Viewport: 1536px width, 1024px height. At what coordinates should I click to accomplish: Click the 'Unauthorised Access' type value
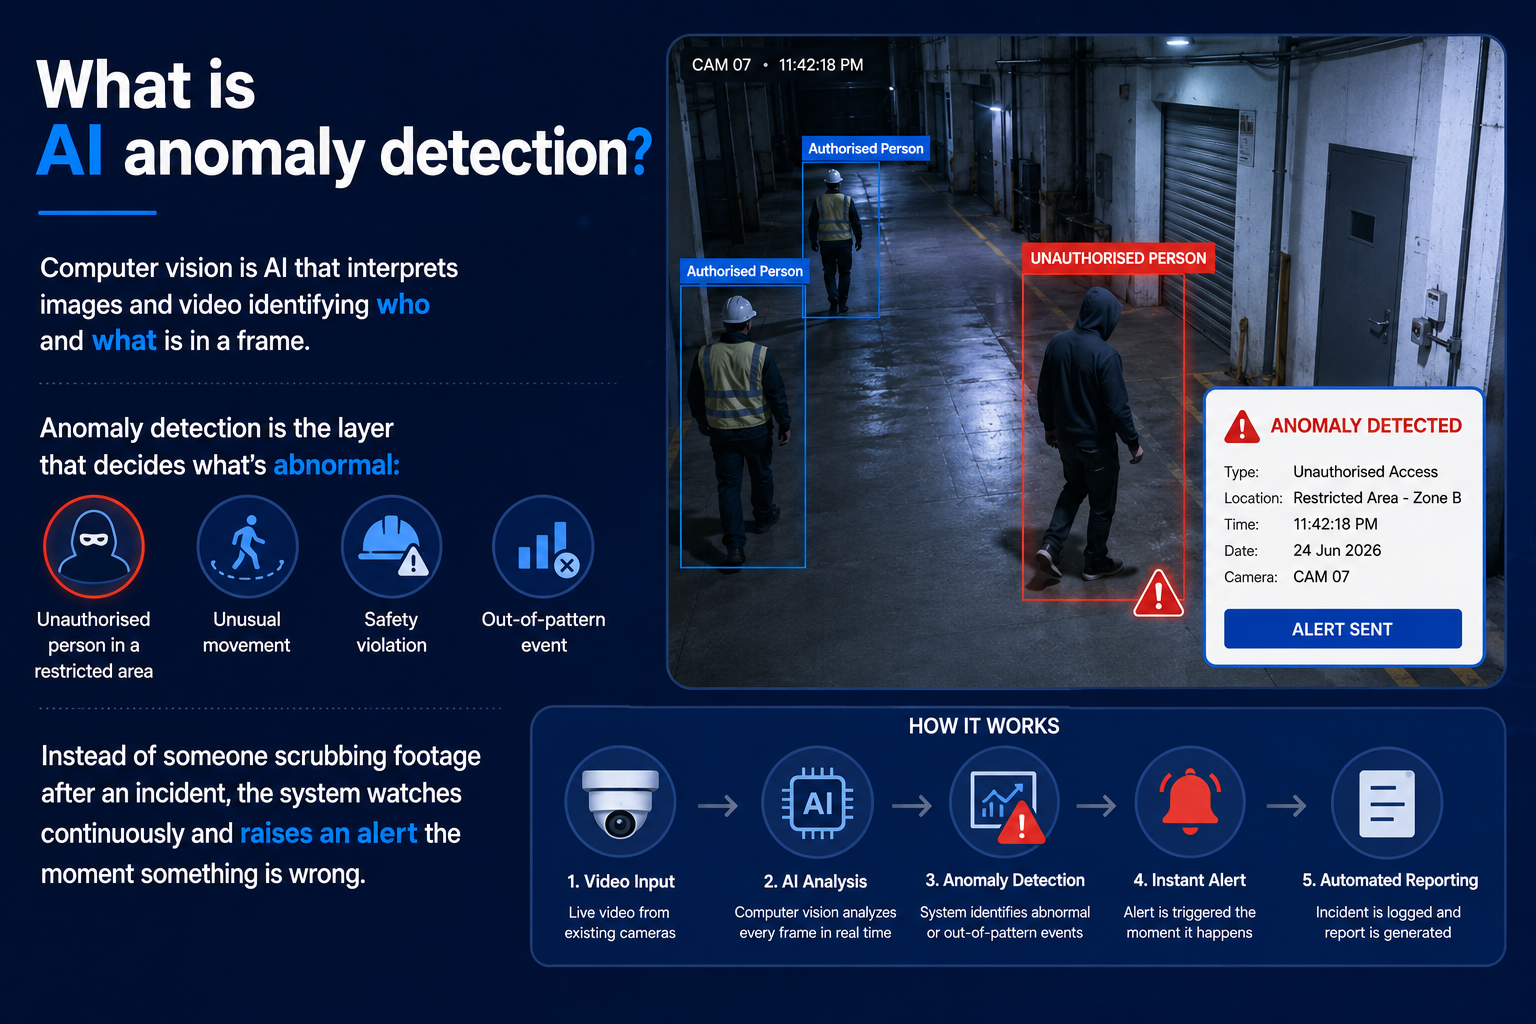(1365, 472)
